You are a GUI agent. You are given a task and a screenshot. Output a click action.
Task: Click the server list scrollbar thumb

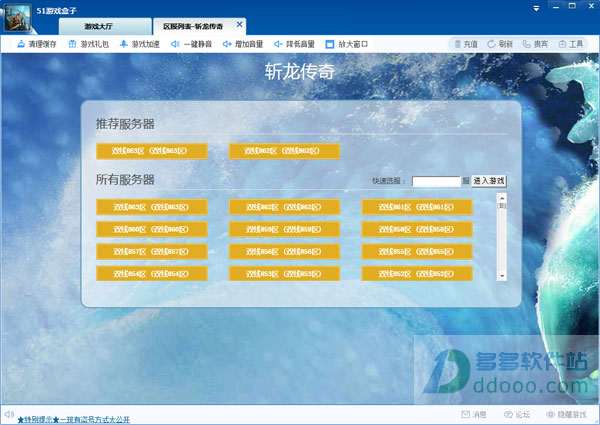pyautogui.click(x=502, y=206)
